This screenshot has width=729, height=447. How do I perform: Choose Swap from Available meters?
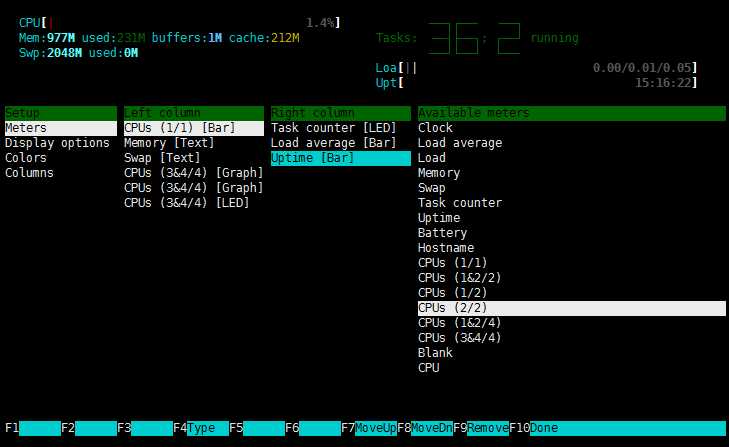click(431, 188)
